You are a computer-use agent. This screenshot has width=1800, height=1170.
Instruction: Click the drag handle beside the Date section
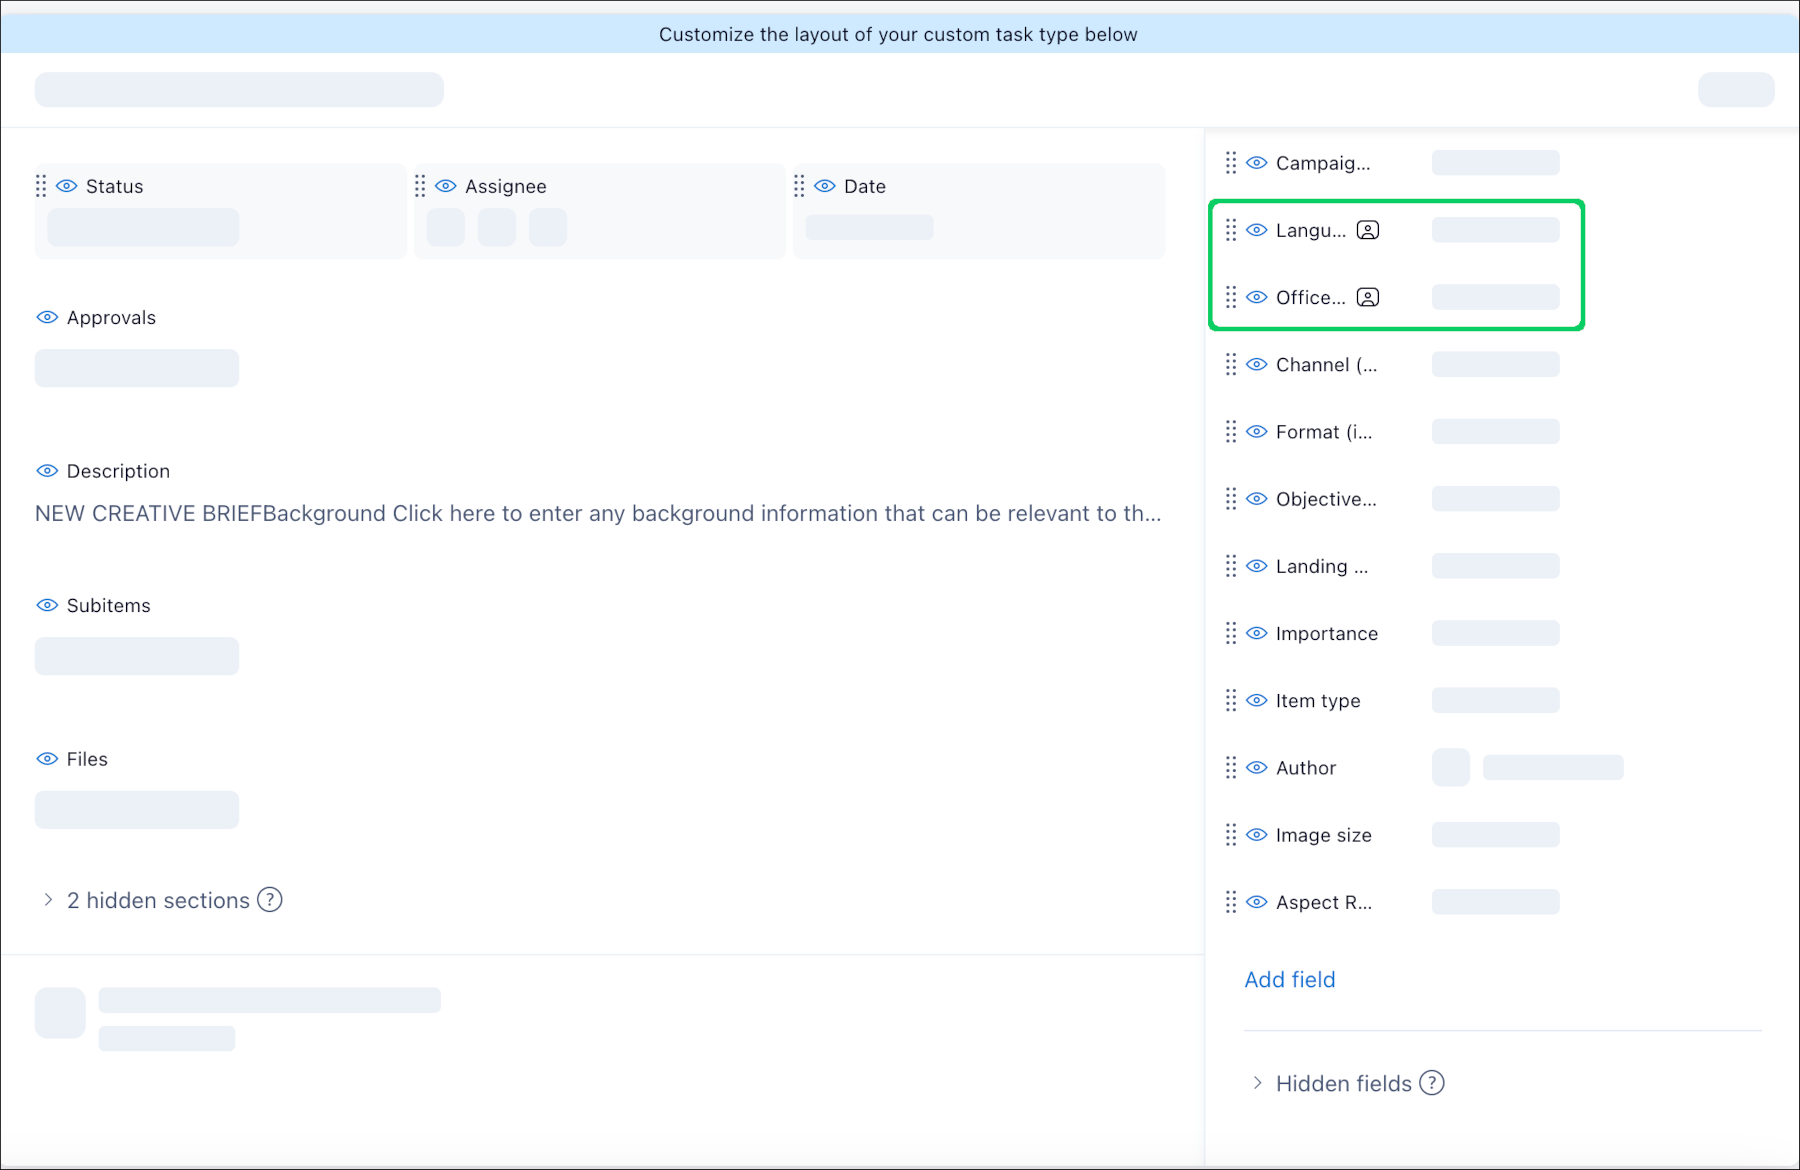click(799, 186)
